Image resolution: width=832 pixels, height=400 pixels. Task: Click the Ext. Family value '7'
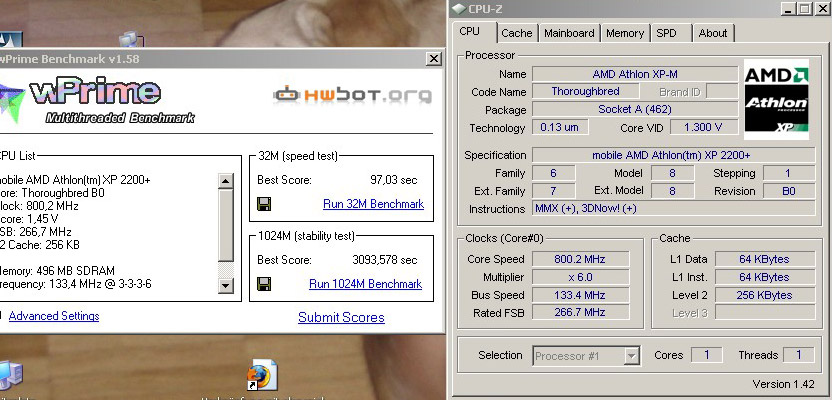pos(553,191)
